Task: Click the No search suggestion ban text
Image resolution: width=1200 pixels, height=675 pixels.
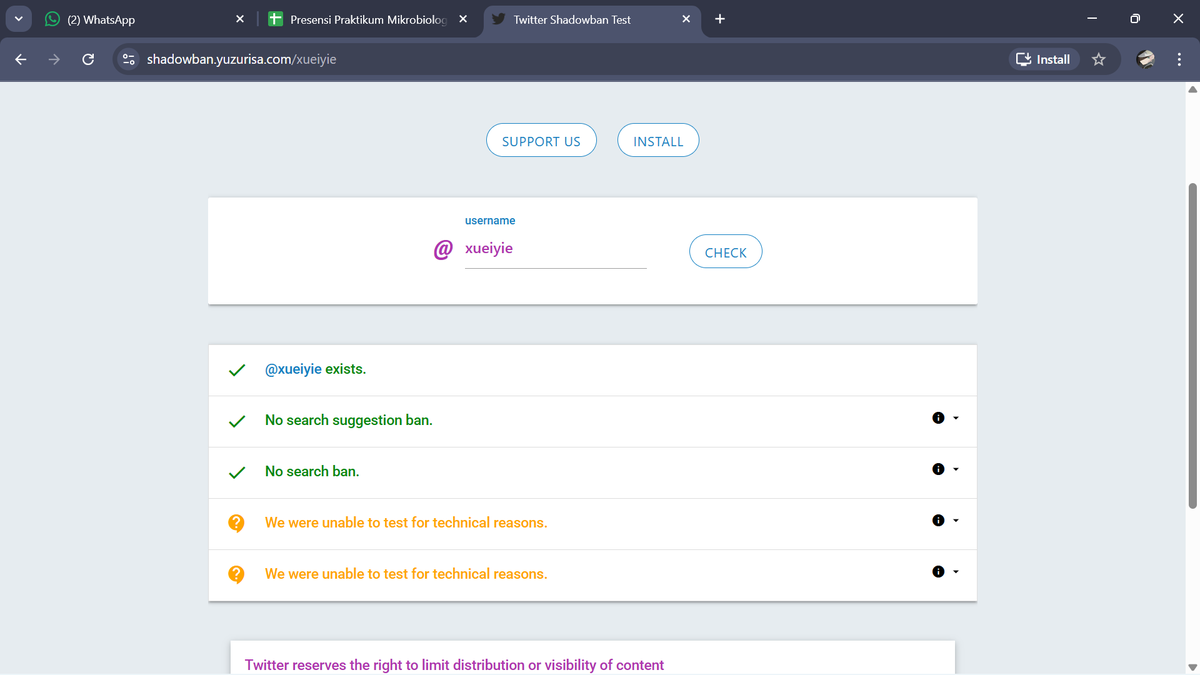Action: pos(349,420)
